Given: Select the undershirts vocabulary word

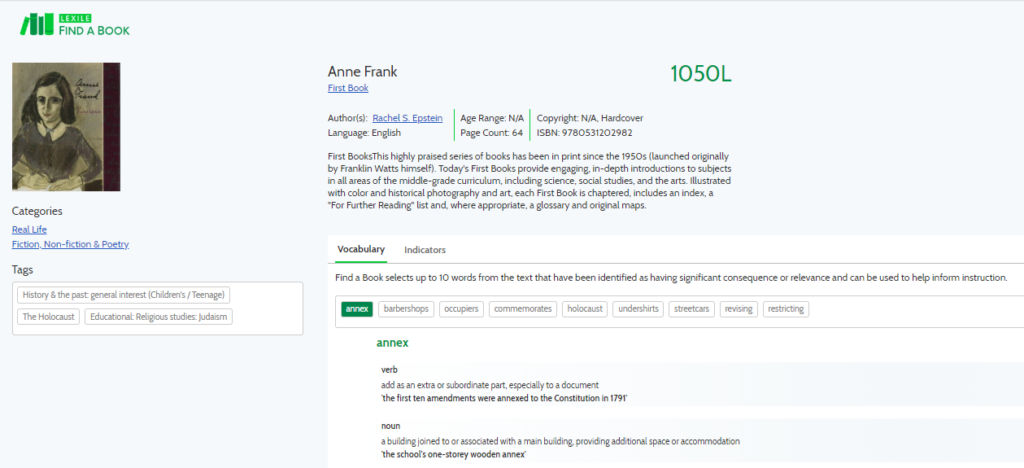Looking at the screenshot, I should 638,309.
